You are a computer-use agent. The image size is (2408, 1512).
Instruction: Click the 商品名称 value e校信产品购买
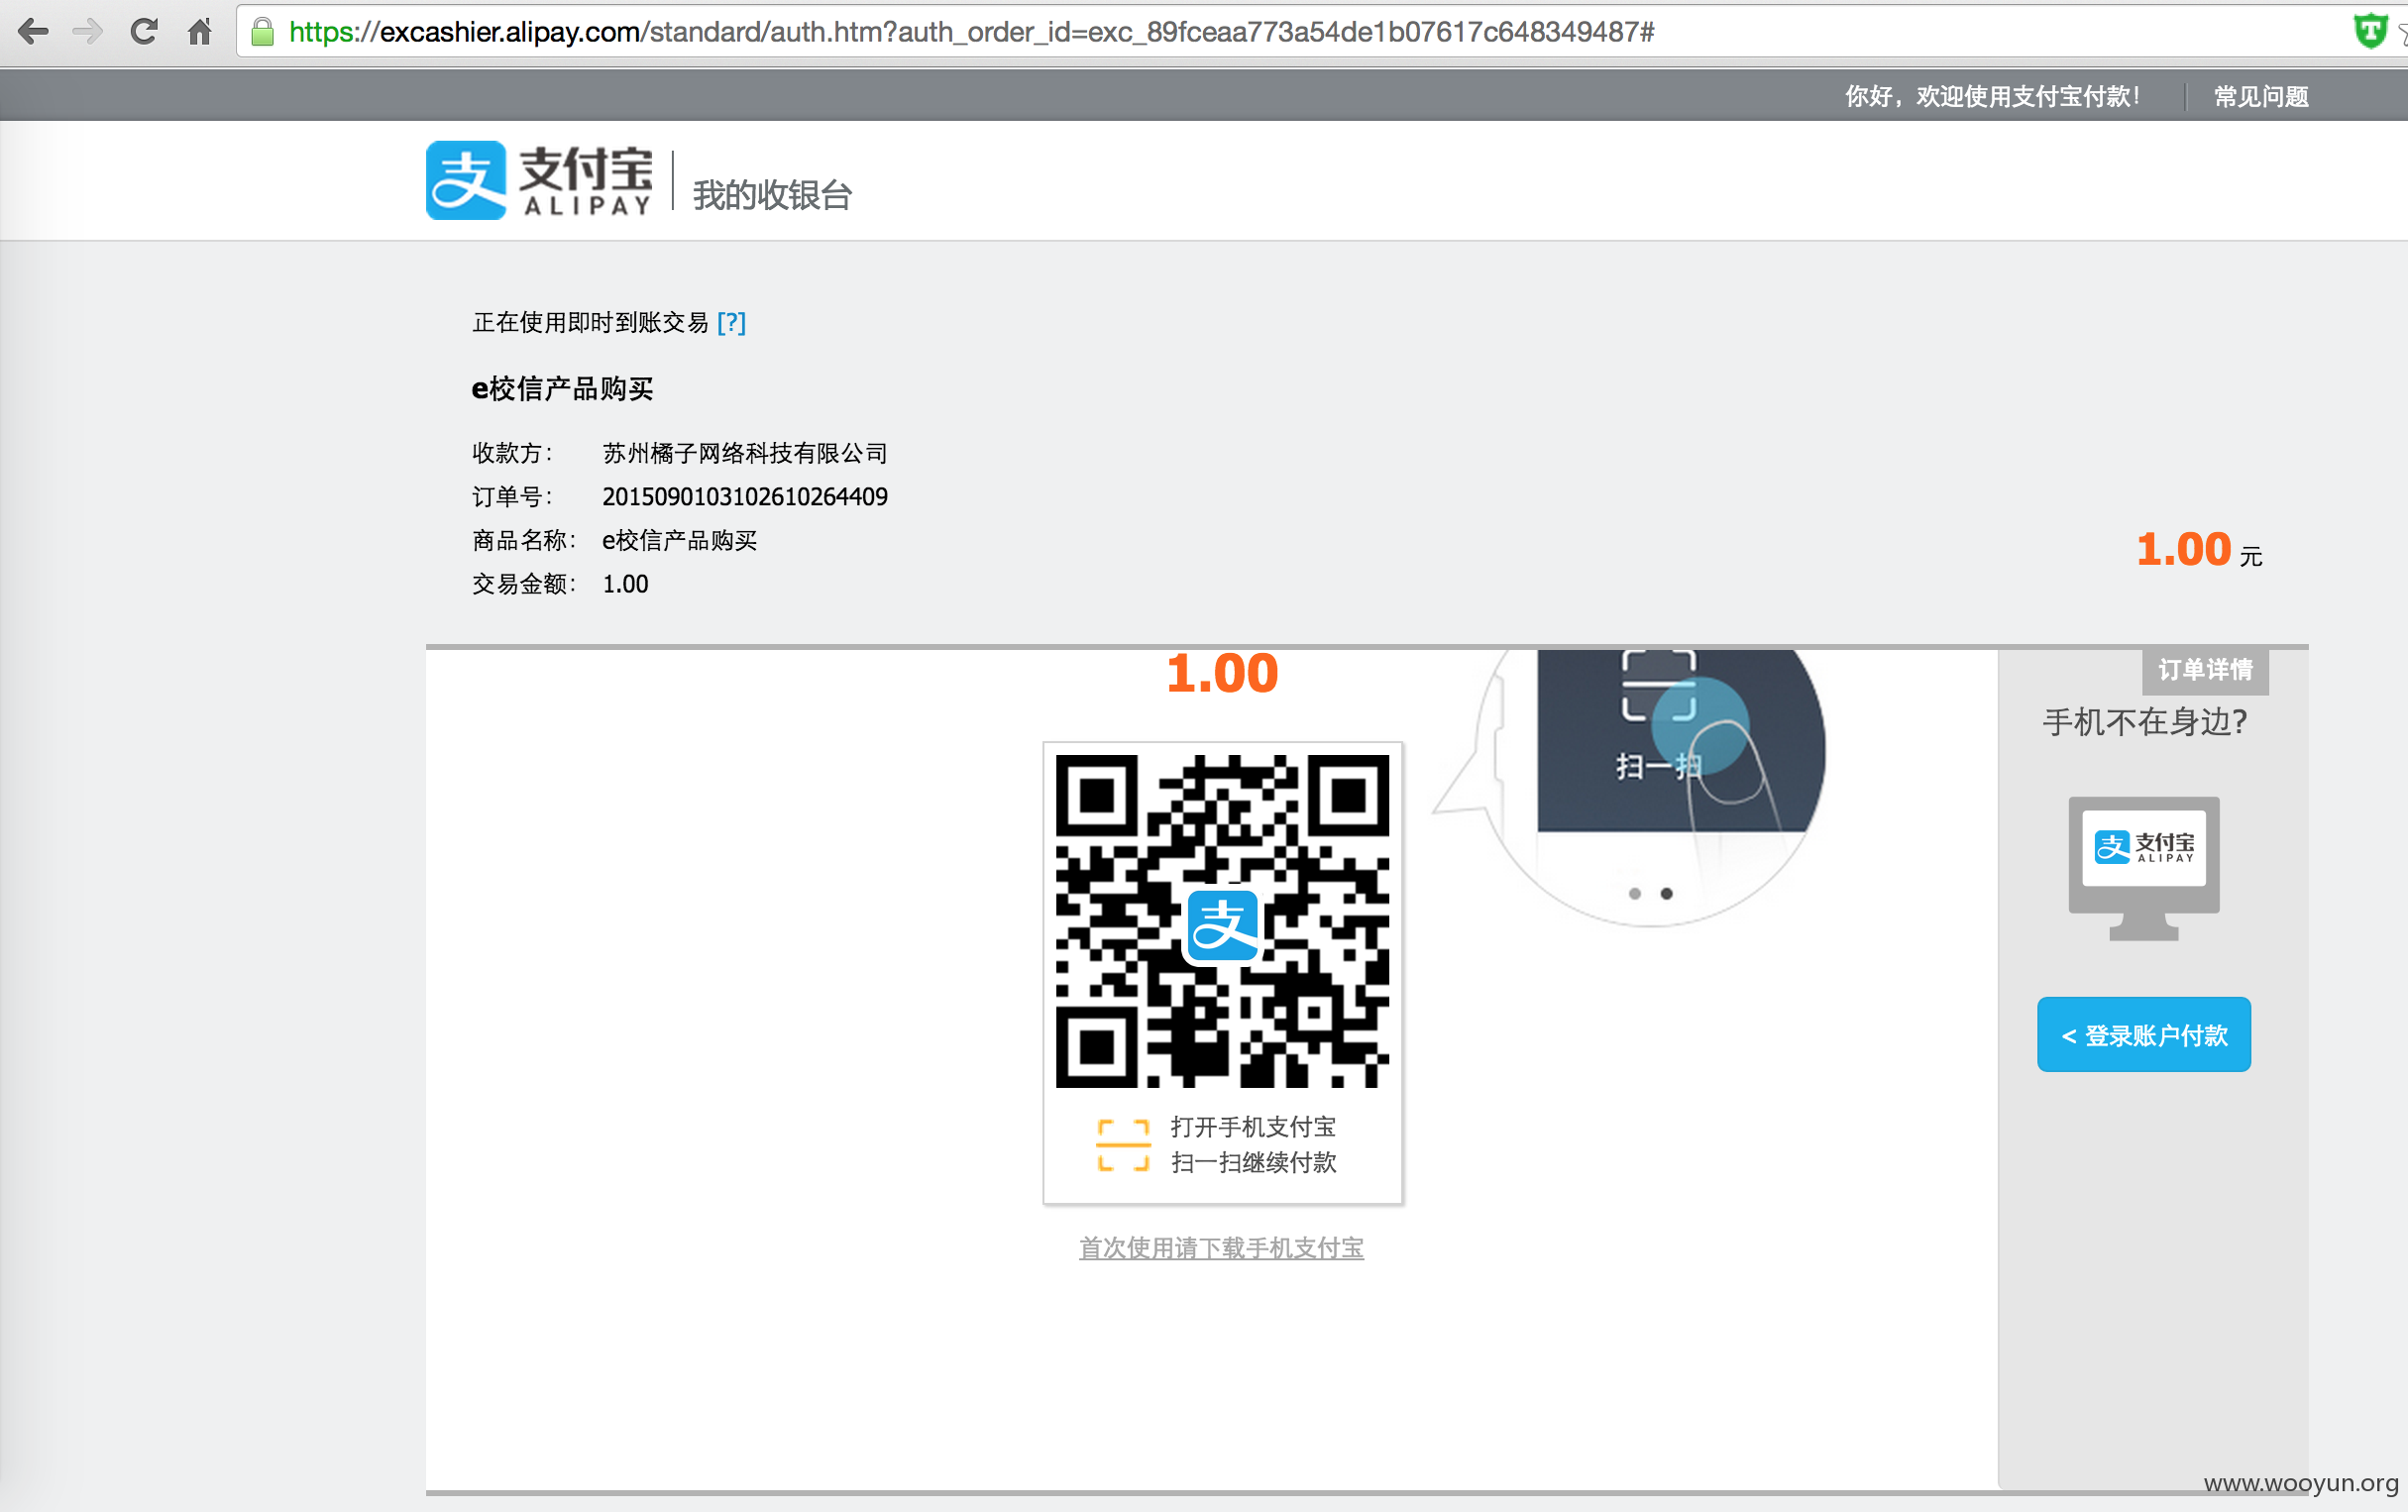tap(679, 541)
